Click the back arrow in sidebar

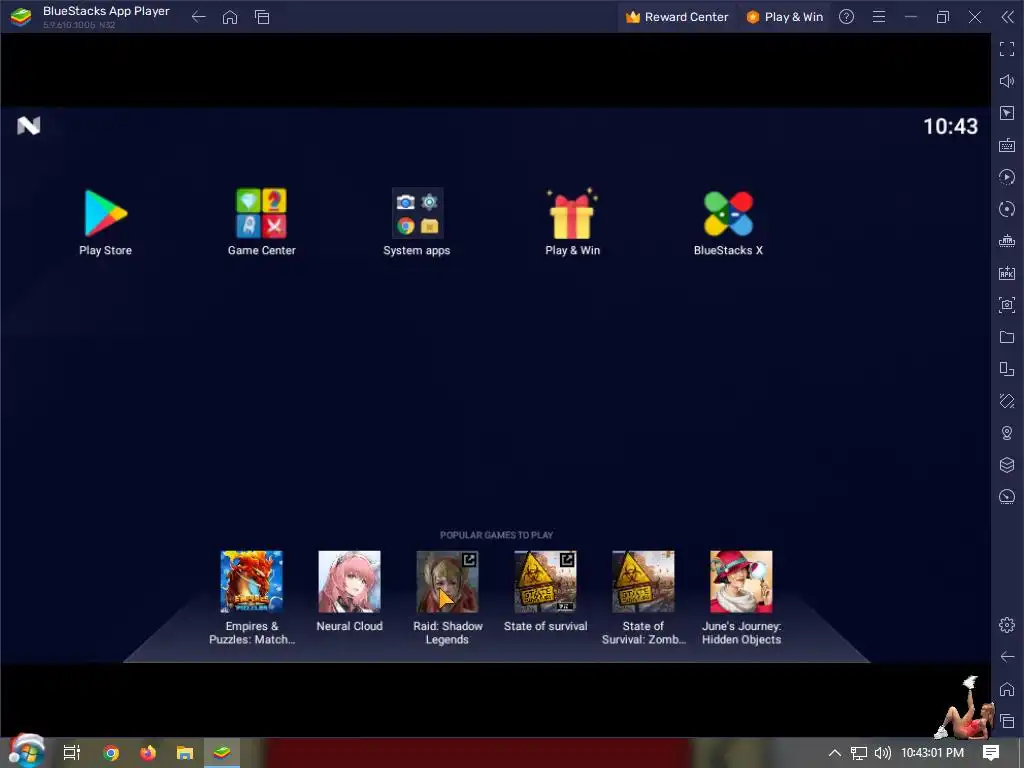click(1007, 656)
